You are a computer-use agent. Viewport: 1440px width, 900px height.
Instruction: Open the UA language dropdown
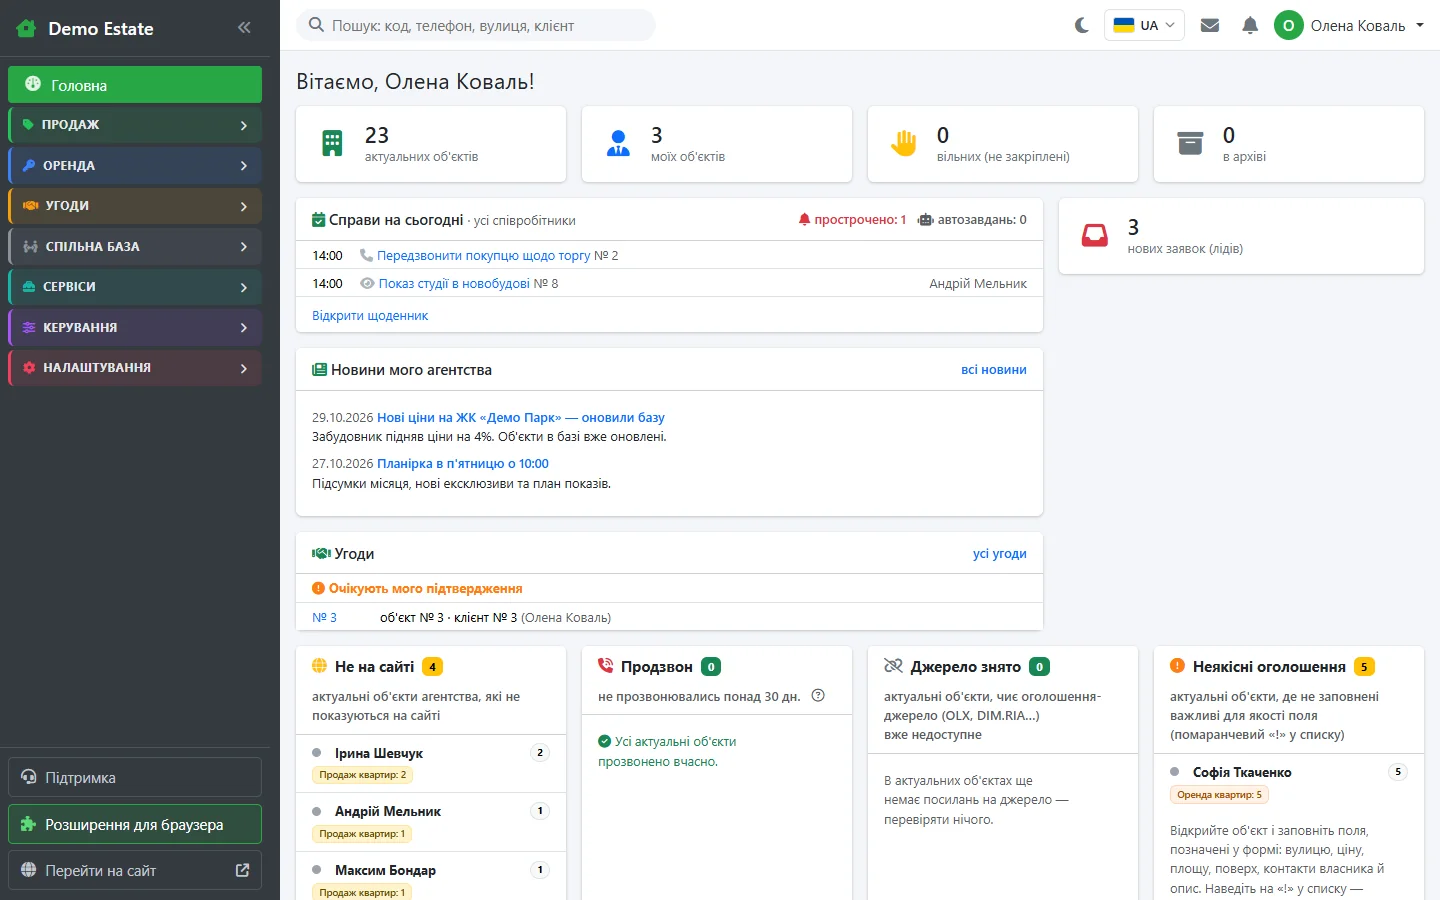tap(1144, 25)
